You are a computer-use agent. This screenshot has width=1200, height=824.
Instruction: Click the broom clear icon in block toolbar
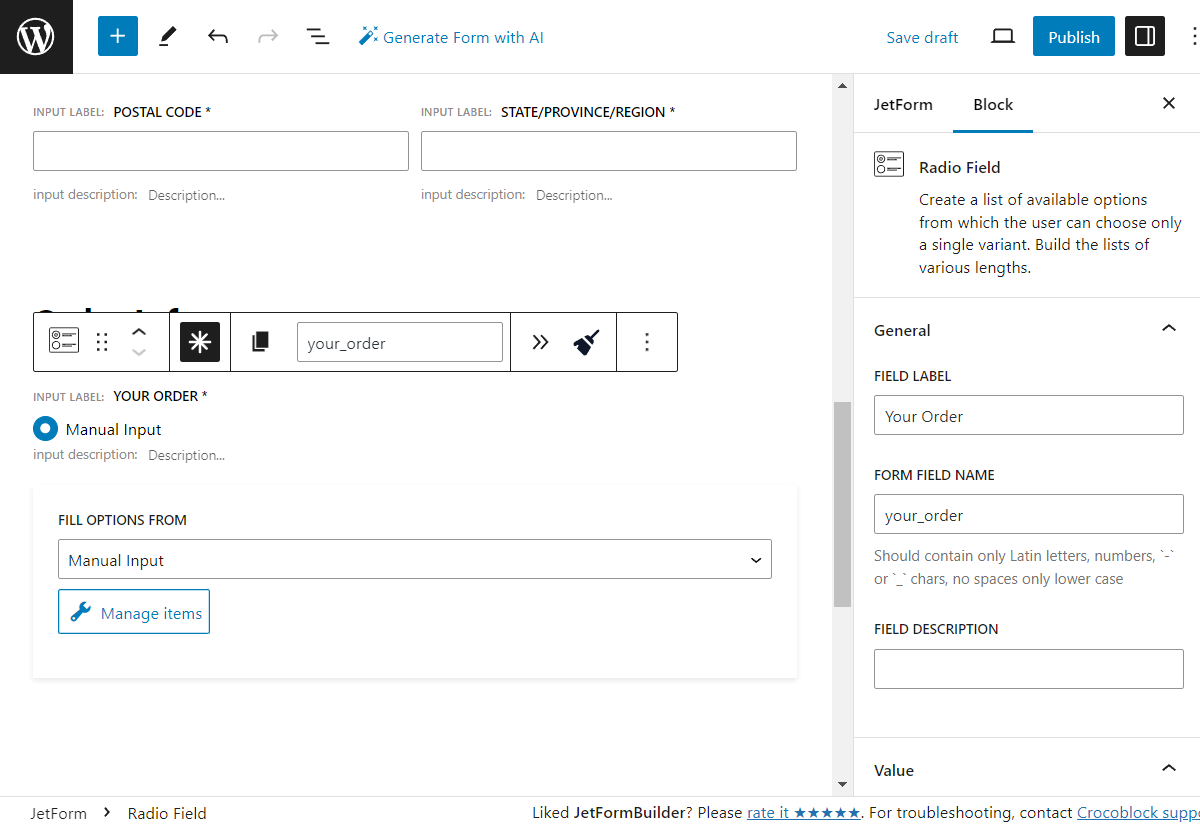[x=588, y=341]
